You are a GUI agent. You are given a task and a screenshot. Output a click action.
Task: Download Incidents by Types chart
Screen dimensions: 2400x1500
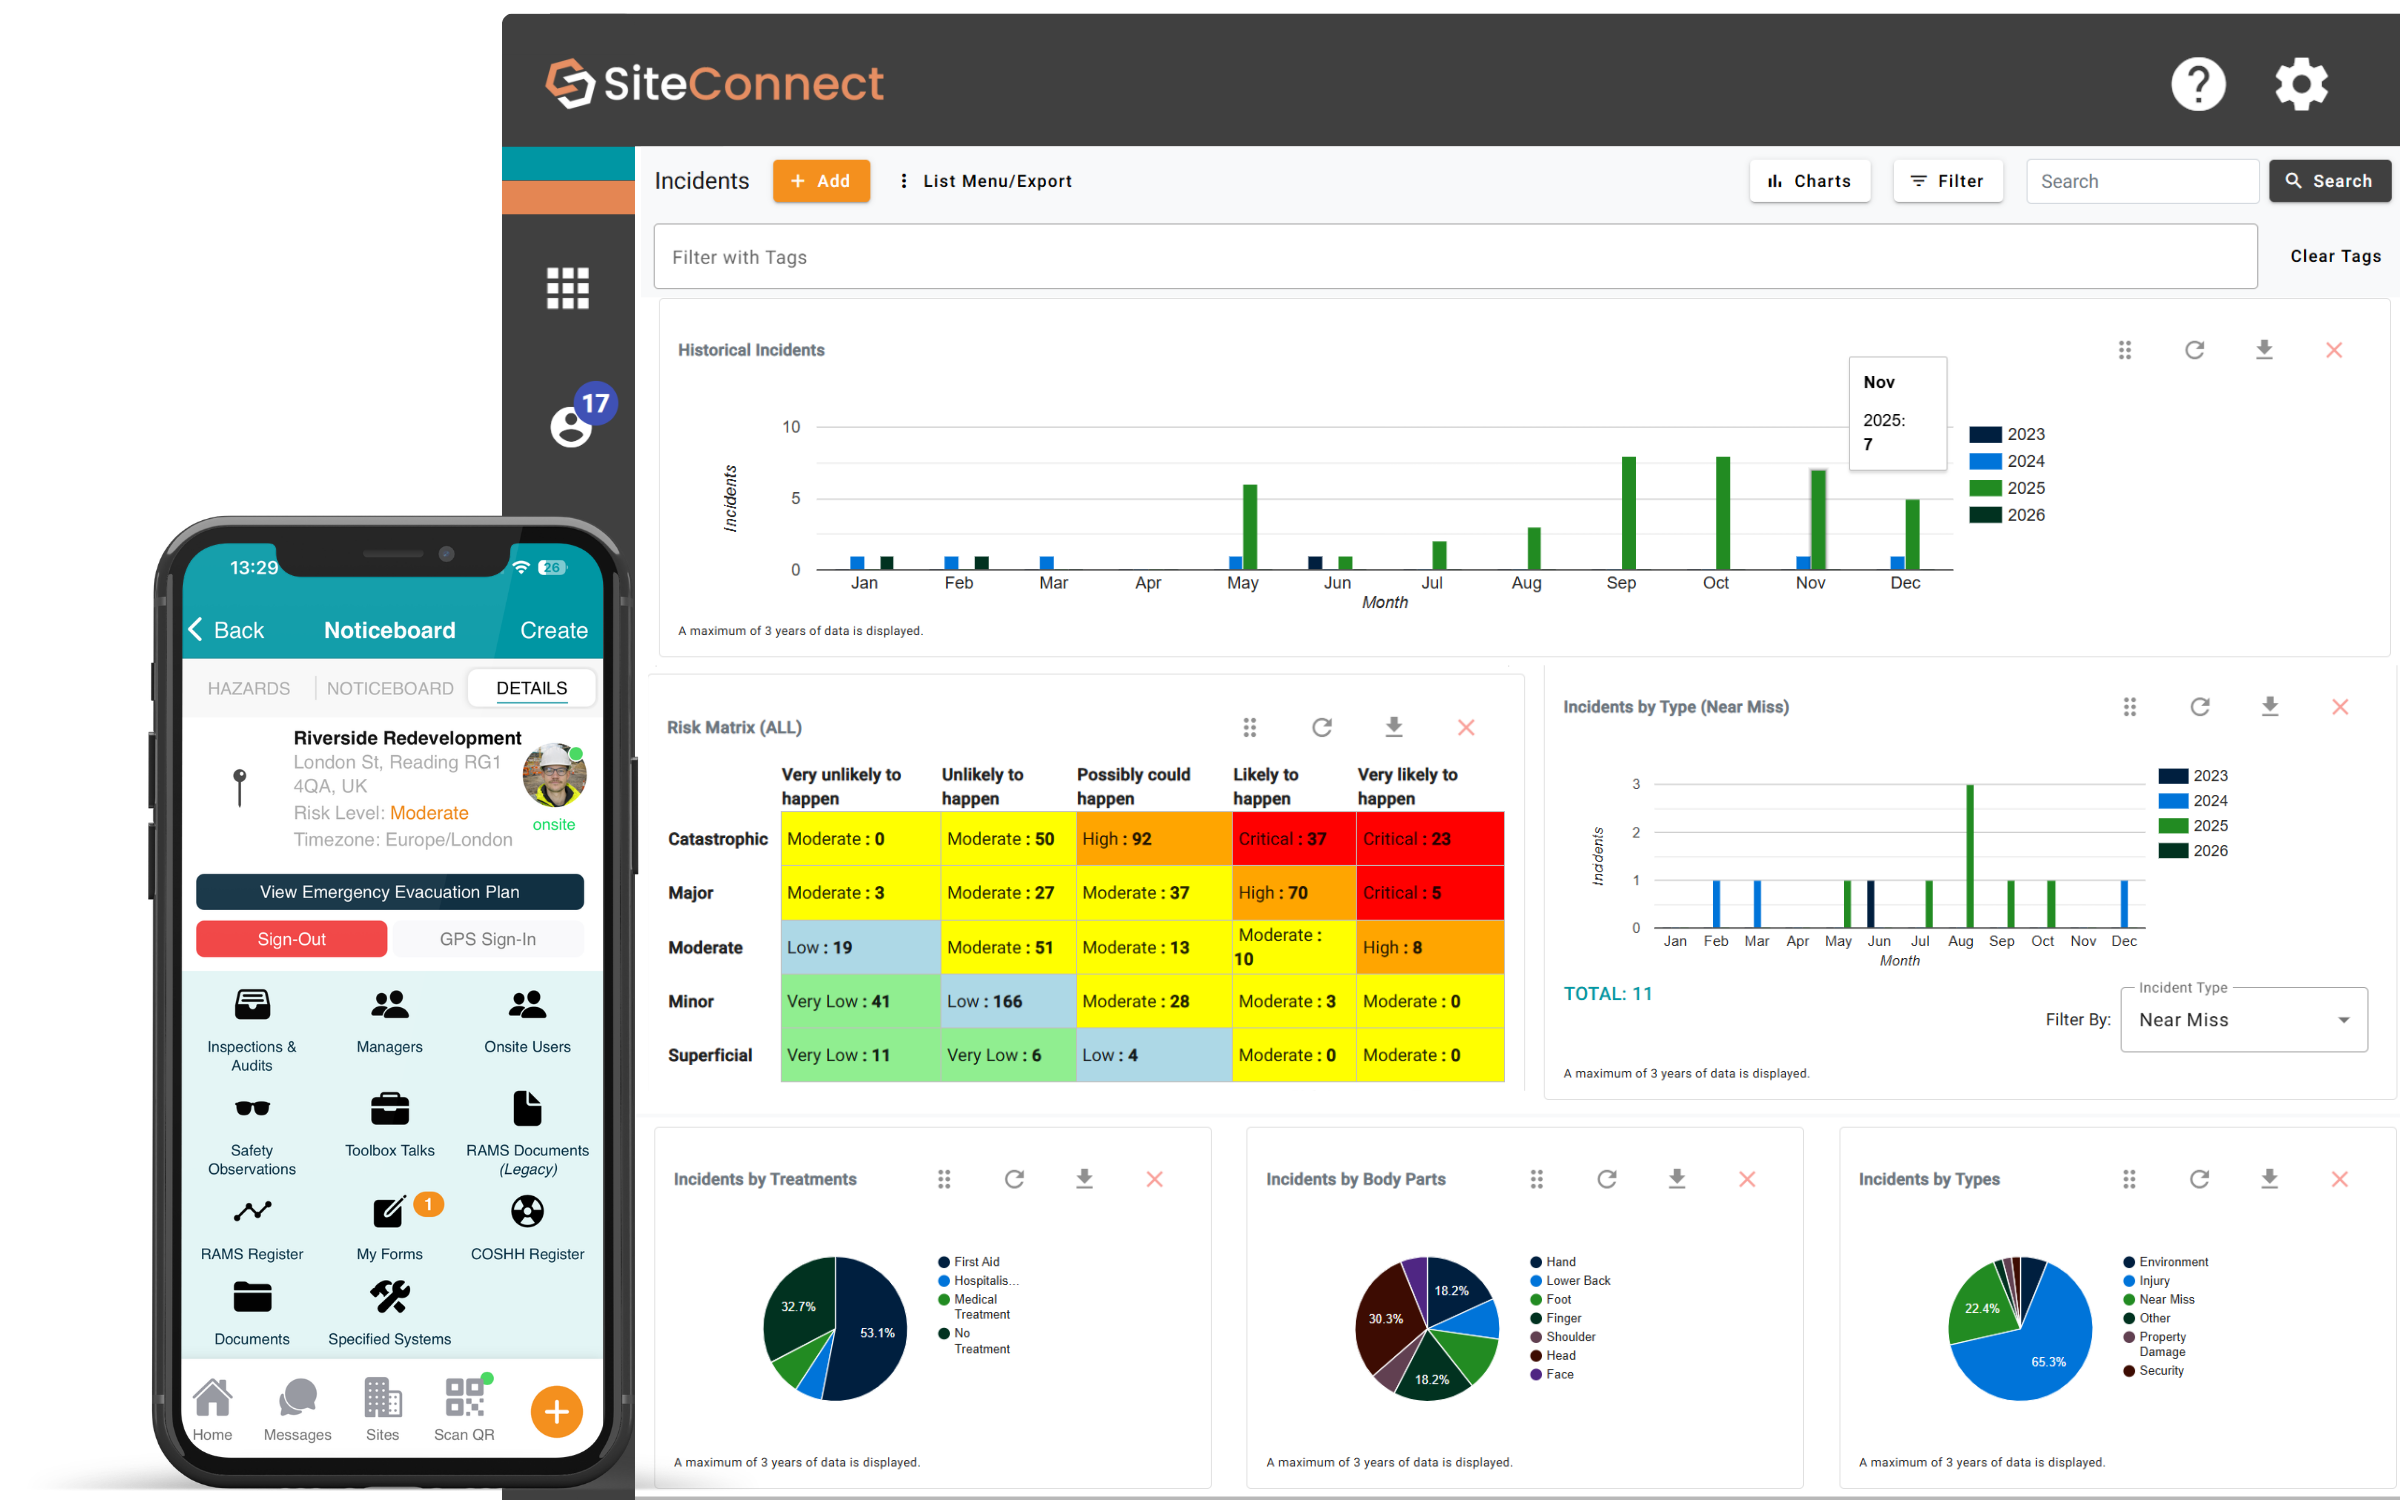pos(2269,1179)
